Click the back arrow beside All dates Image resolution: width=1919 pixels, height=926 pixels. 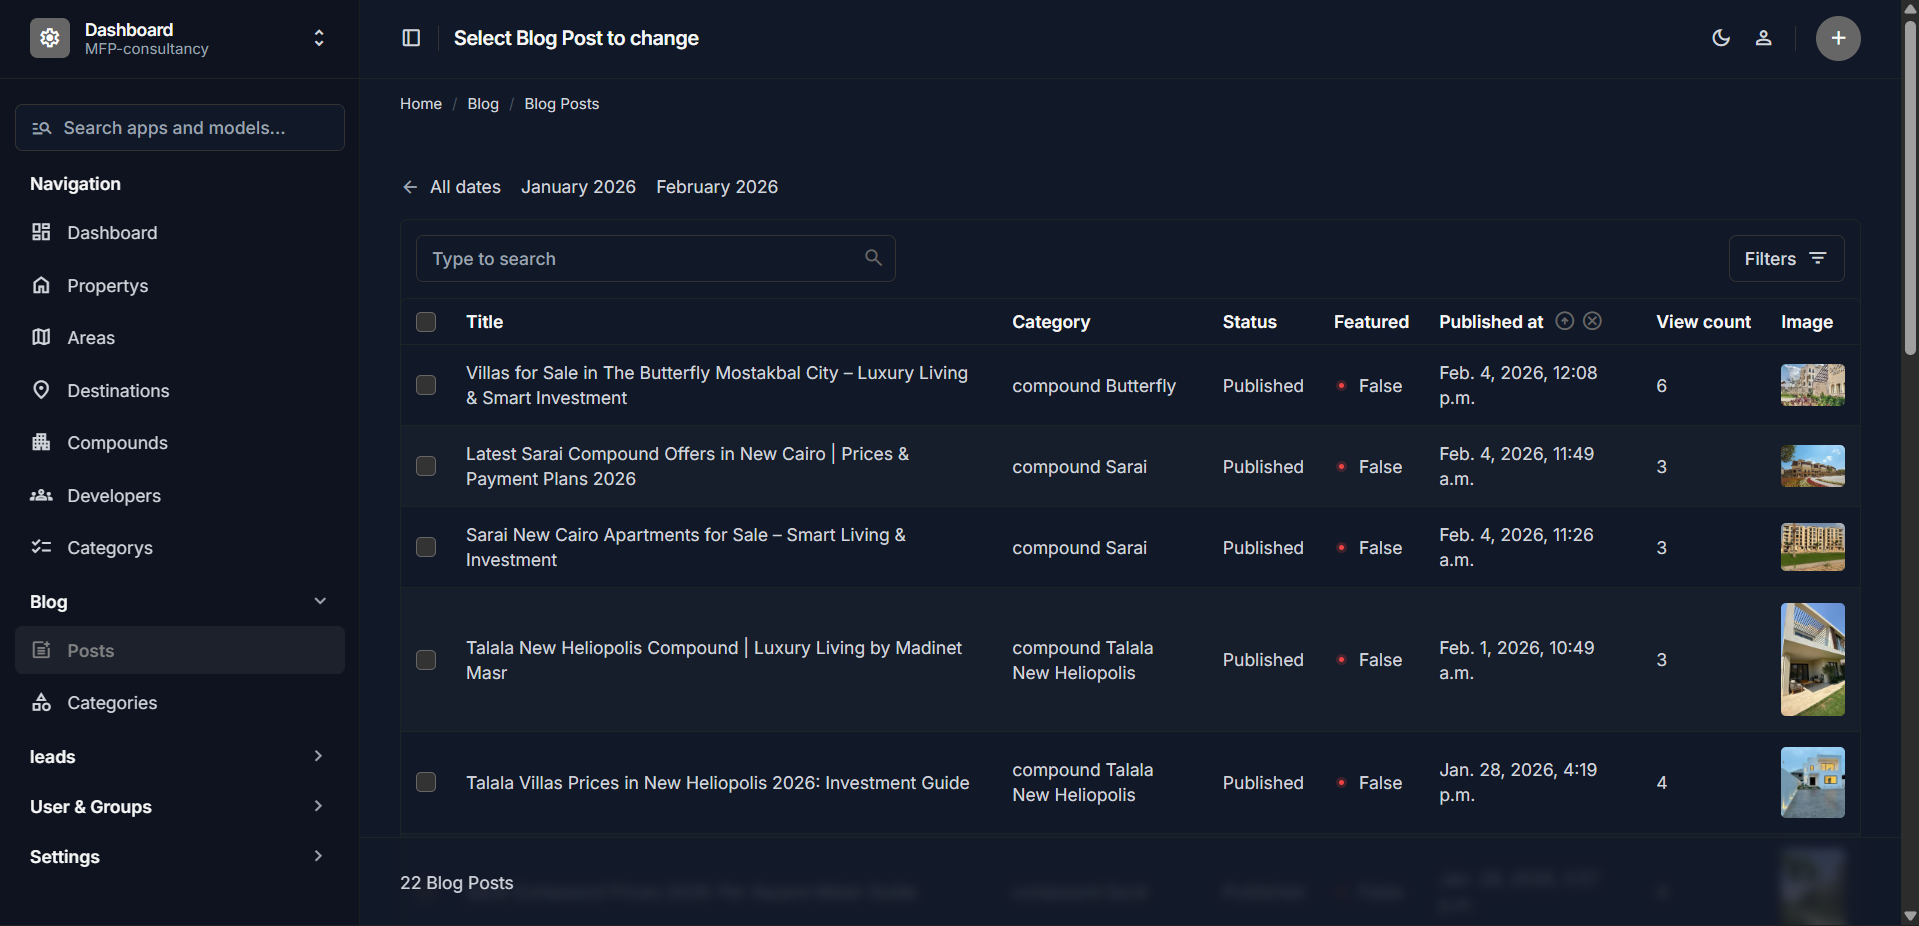[x=410, y=187]
